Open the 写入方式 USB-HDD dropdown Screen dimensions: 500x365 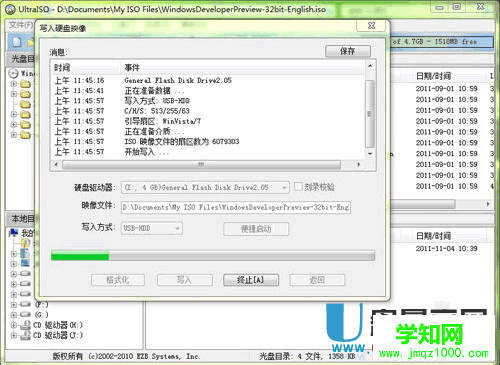[x=178, y=229]
